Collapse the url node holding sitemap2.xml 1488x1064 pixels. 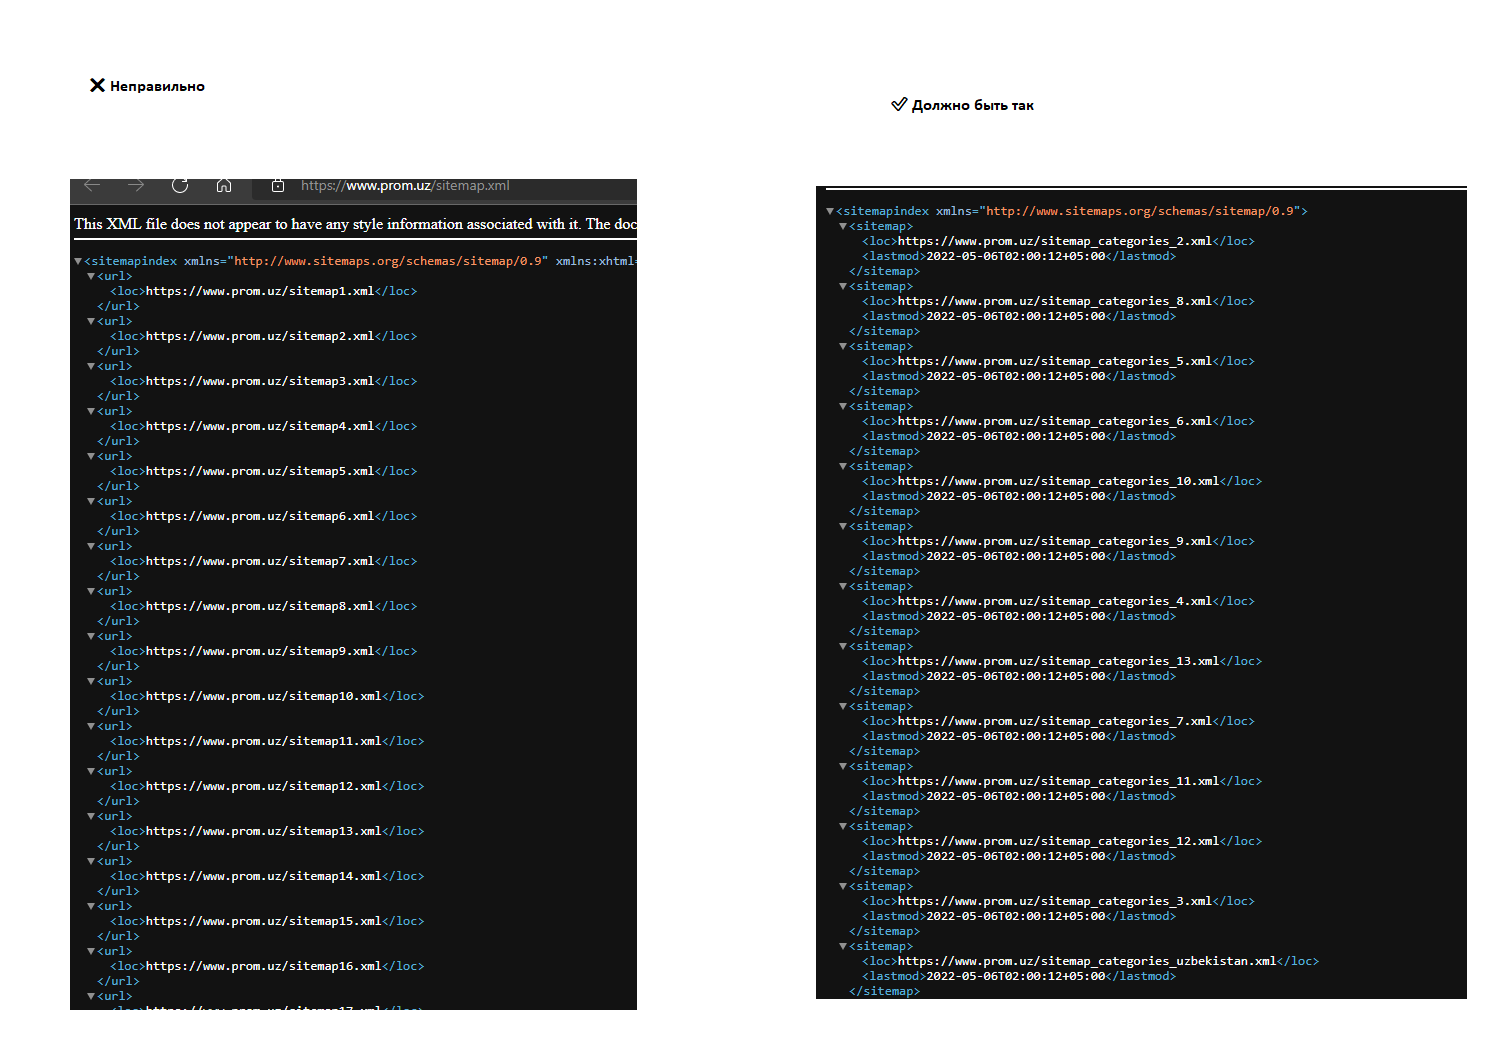[x=91, y=321]
